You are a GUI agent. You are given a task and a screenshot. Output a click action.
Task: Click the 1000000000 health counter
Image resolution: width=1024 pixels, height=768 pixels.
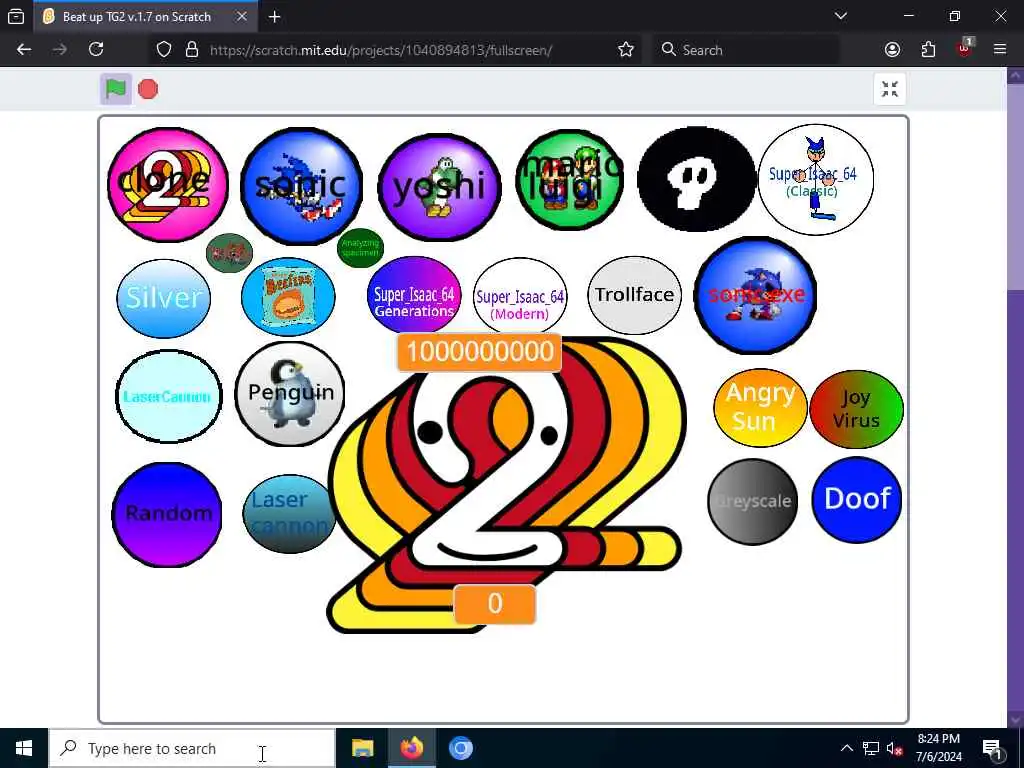pos(479,352)
